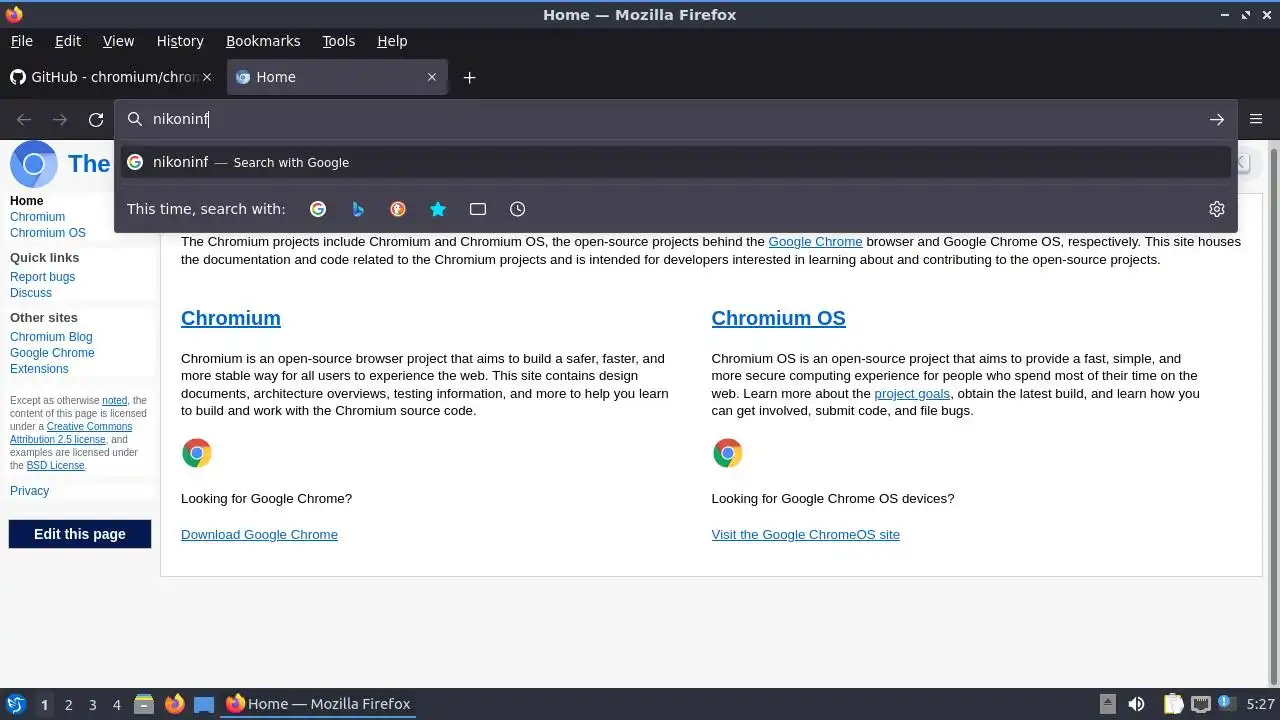The image size is (1280, 720).
Task: Click the Home link in sidebar
Action: click(27, 201)
